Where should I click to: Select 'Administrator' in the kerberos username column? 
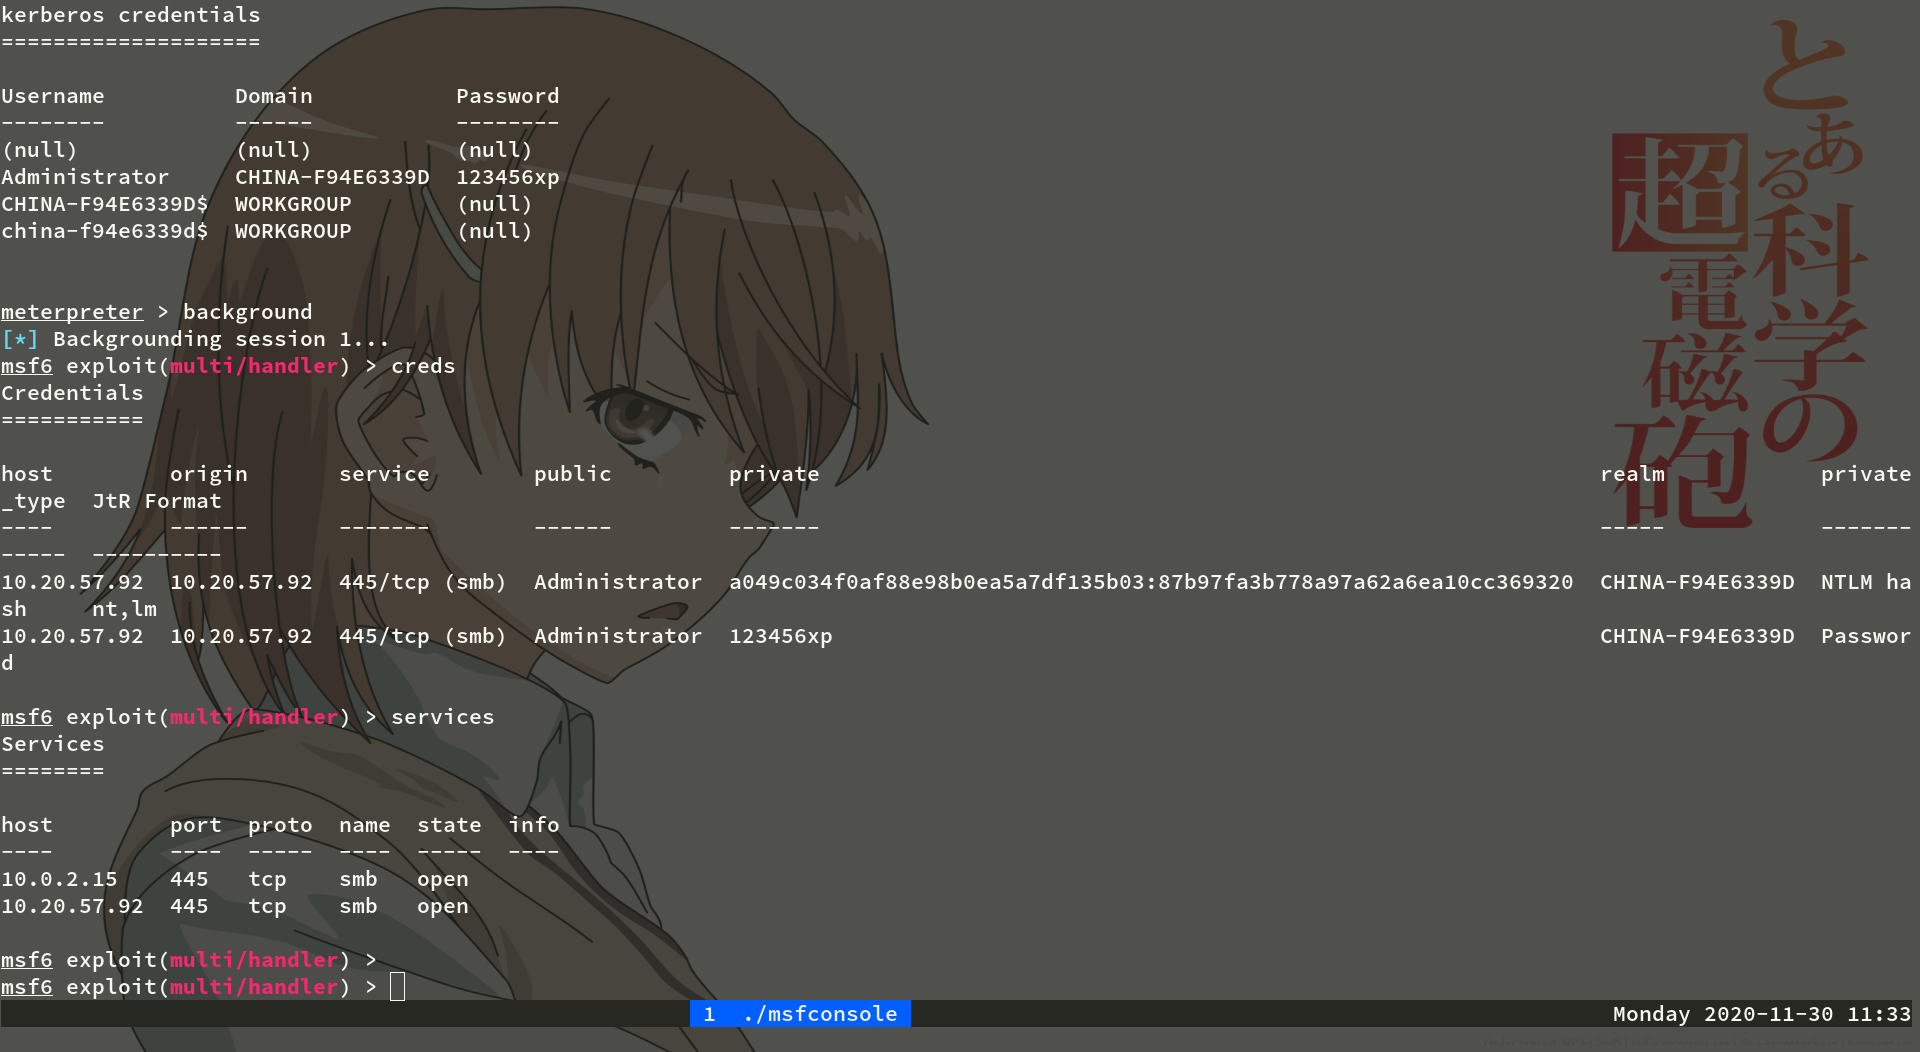click(x=85, y=177)
